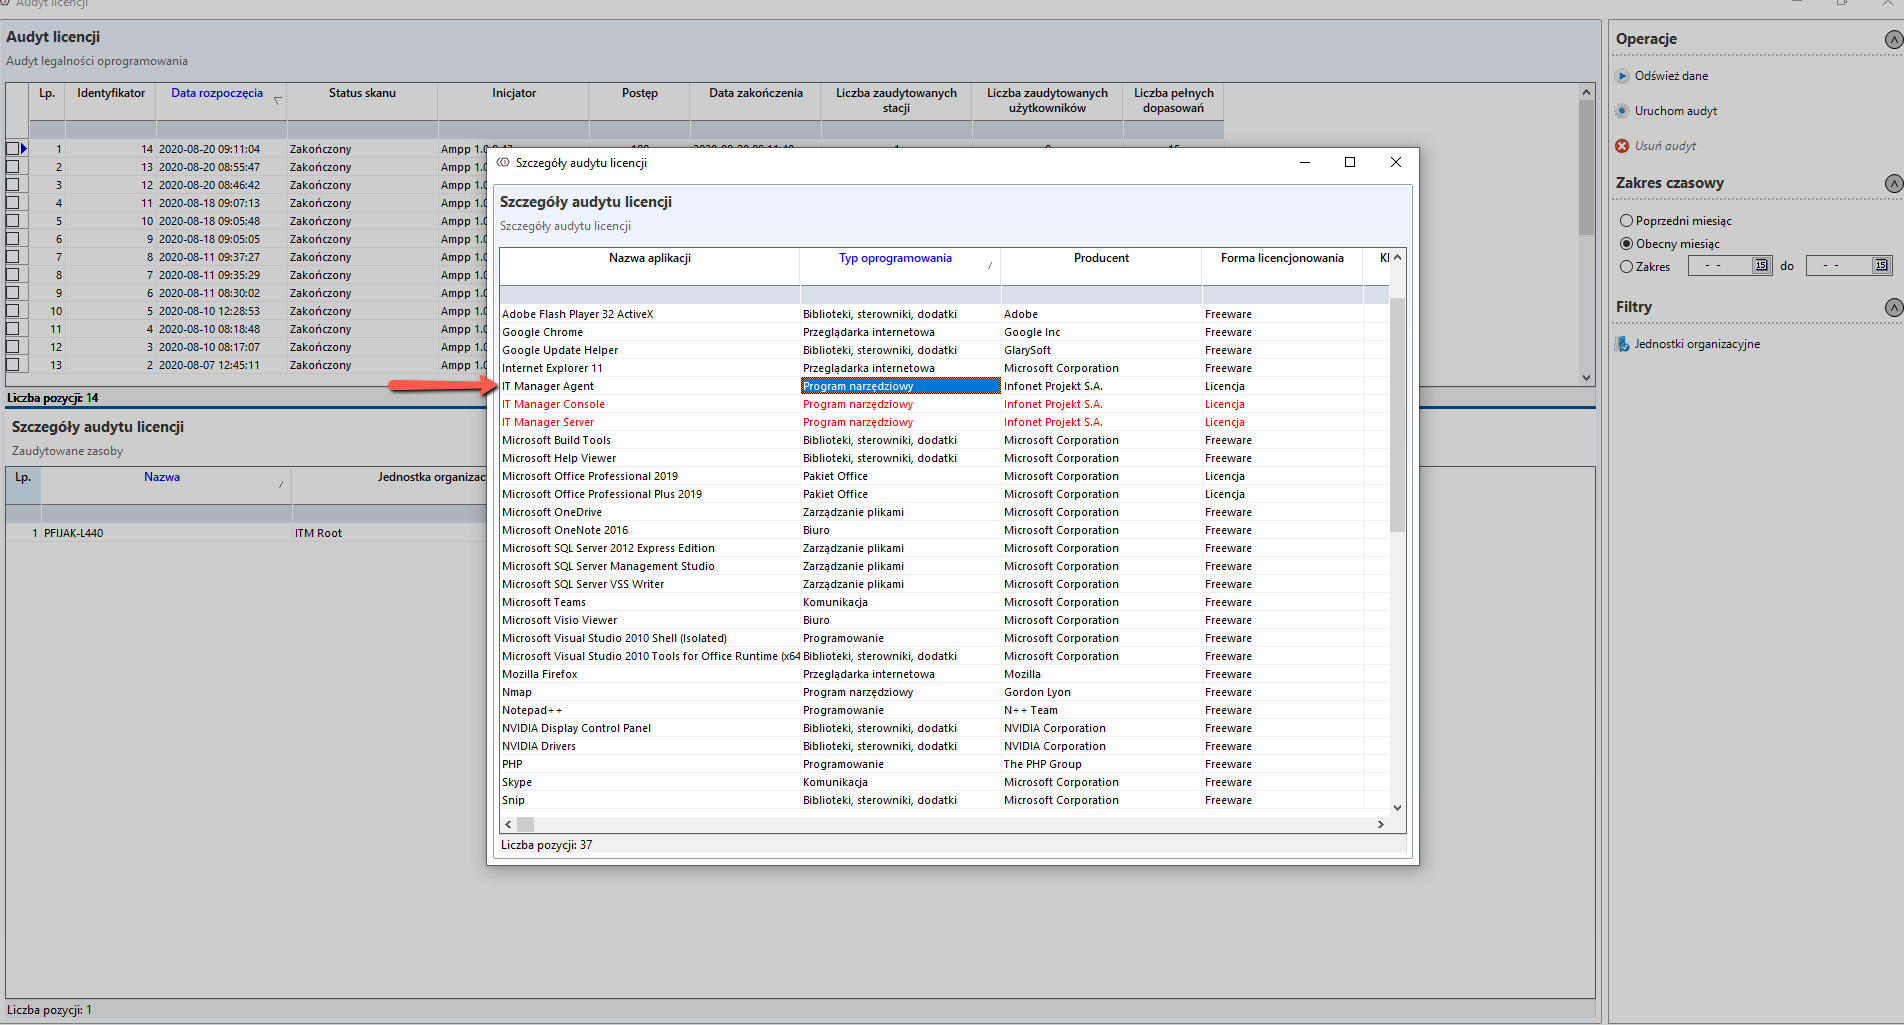Click the 'Gordon Lyon' producer cell
The height and width of the screenshot is (1025, 1904).
[x=1101, y=692]
